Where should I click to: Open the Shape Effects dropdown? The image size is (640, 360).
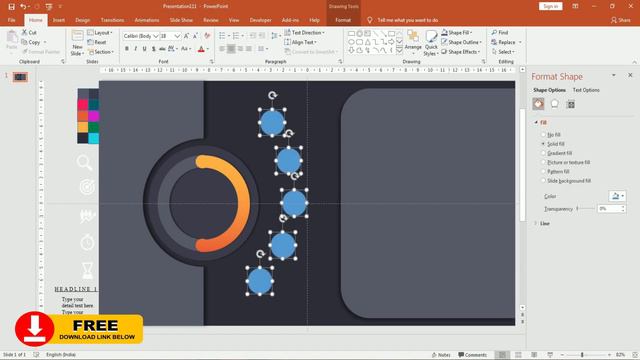coord(460,52)
